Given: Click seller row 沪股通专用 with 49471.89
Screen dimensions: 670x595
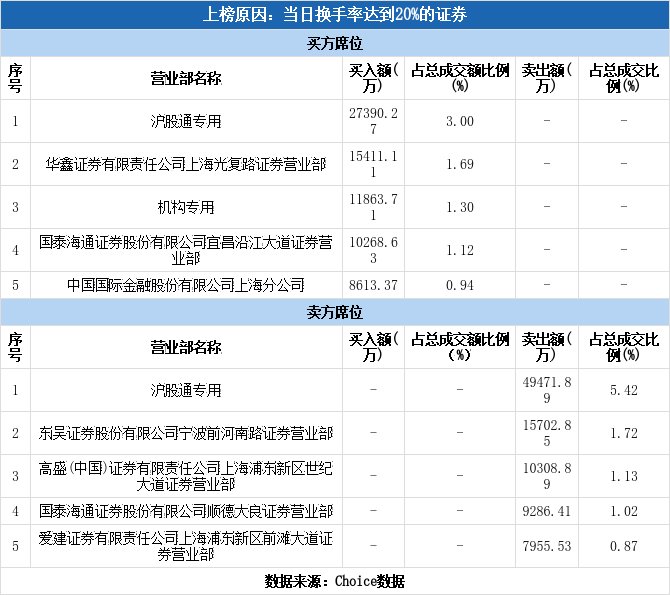Looking at the screenshot, I should (x=335, y=390).
